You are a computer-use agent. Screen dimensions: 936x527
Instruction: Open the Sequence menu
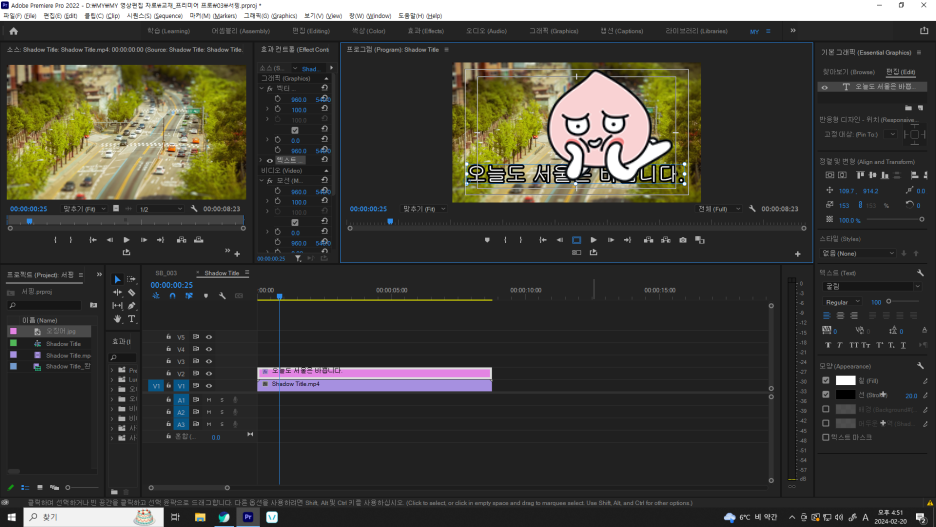click(154, 16)
